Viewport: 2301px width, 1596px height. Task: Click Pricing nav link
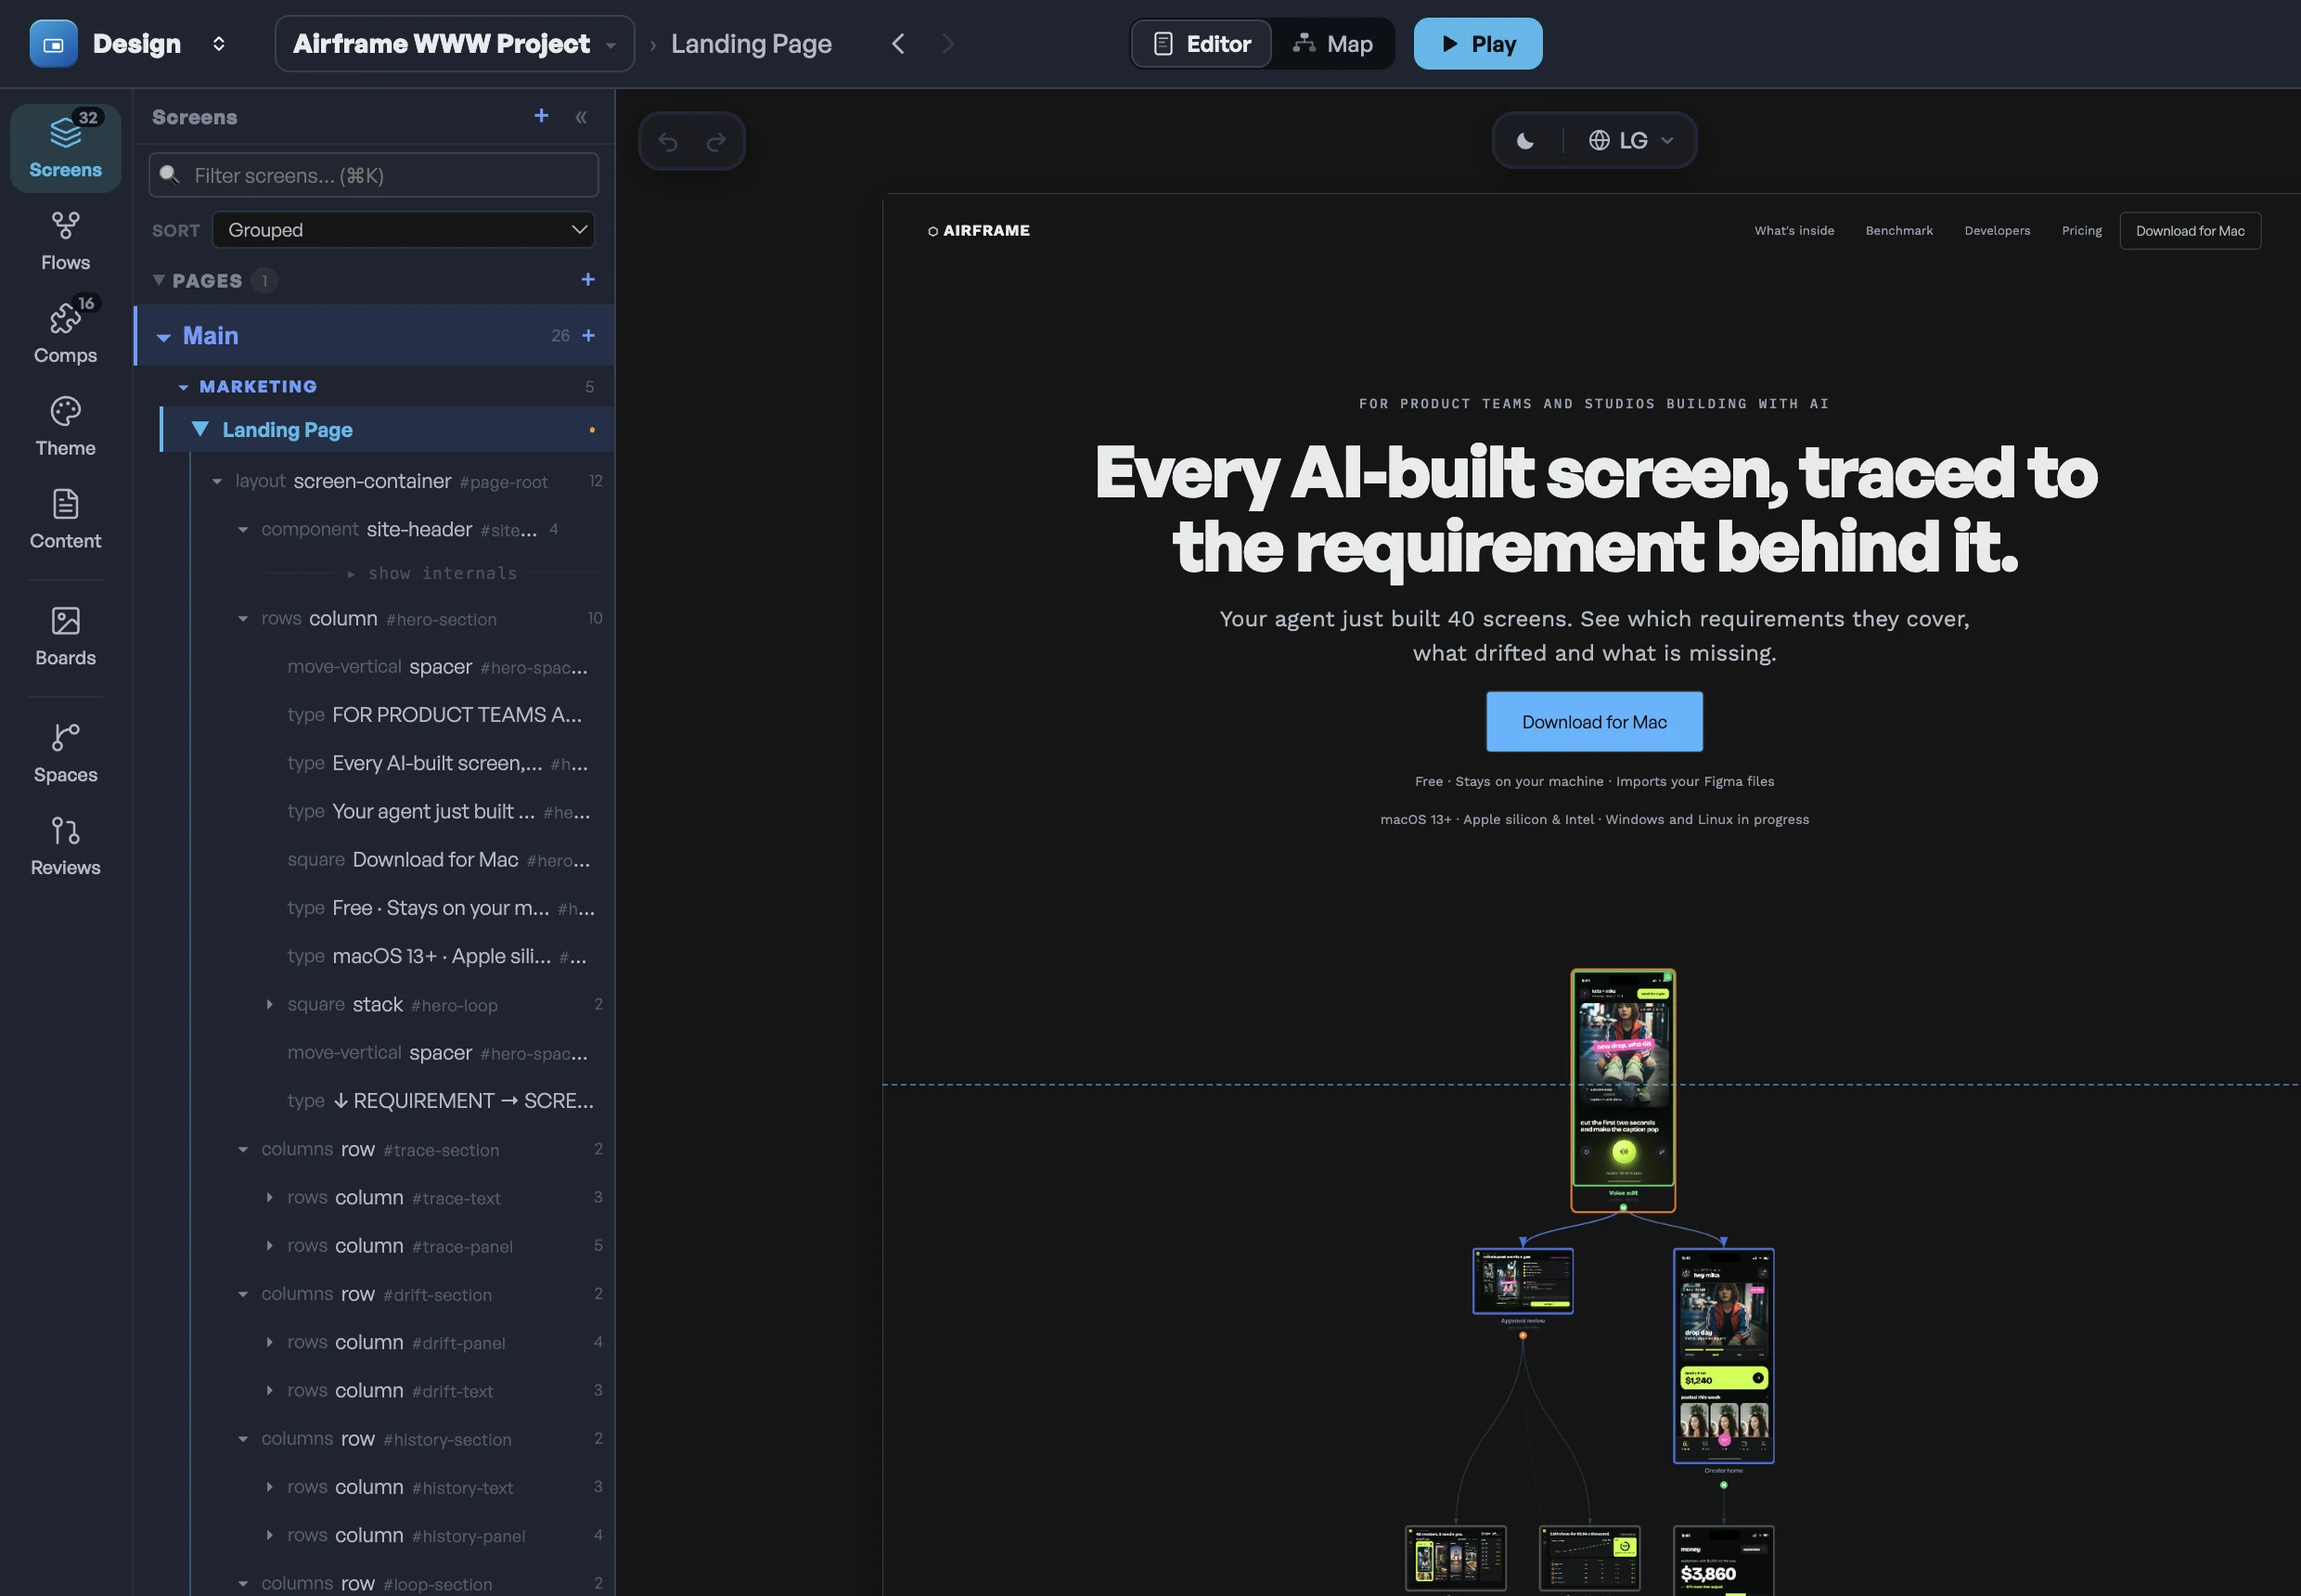tap(2082, 231)
